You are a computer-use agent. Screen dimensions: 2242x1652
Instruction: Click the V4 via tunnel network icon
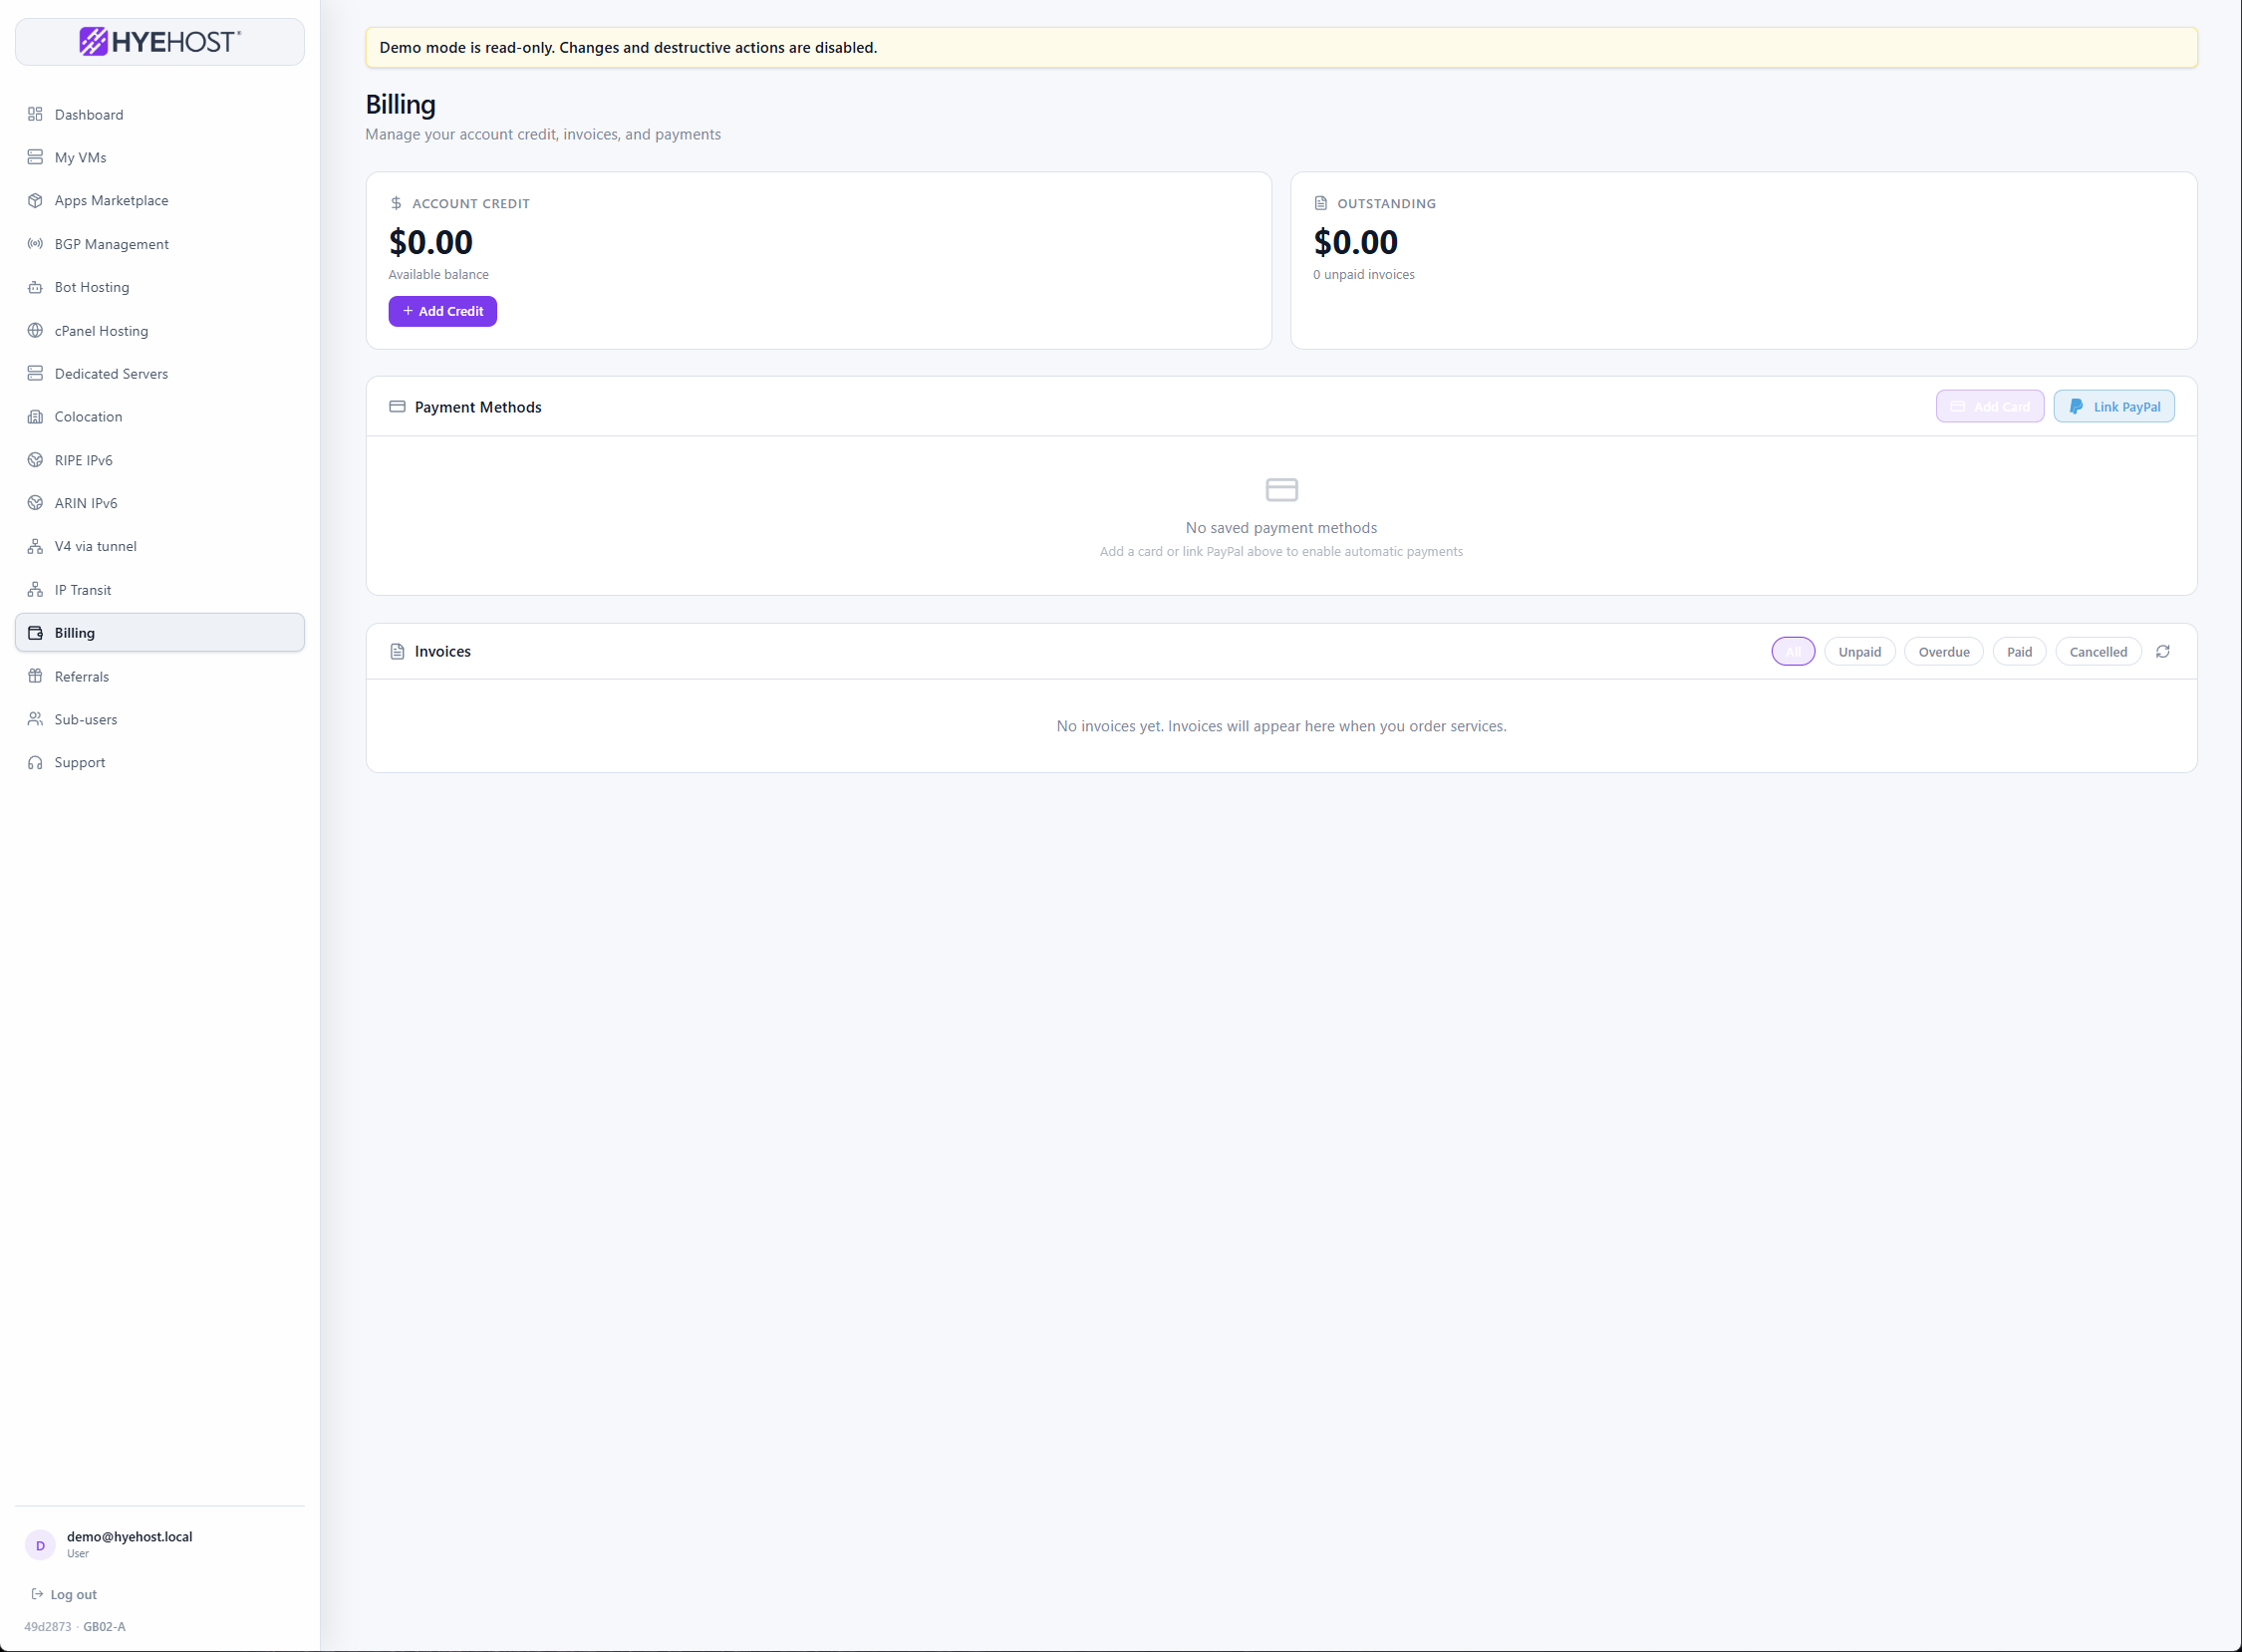(x=35, y=546)
